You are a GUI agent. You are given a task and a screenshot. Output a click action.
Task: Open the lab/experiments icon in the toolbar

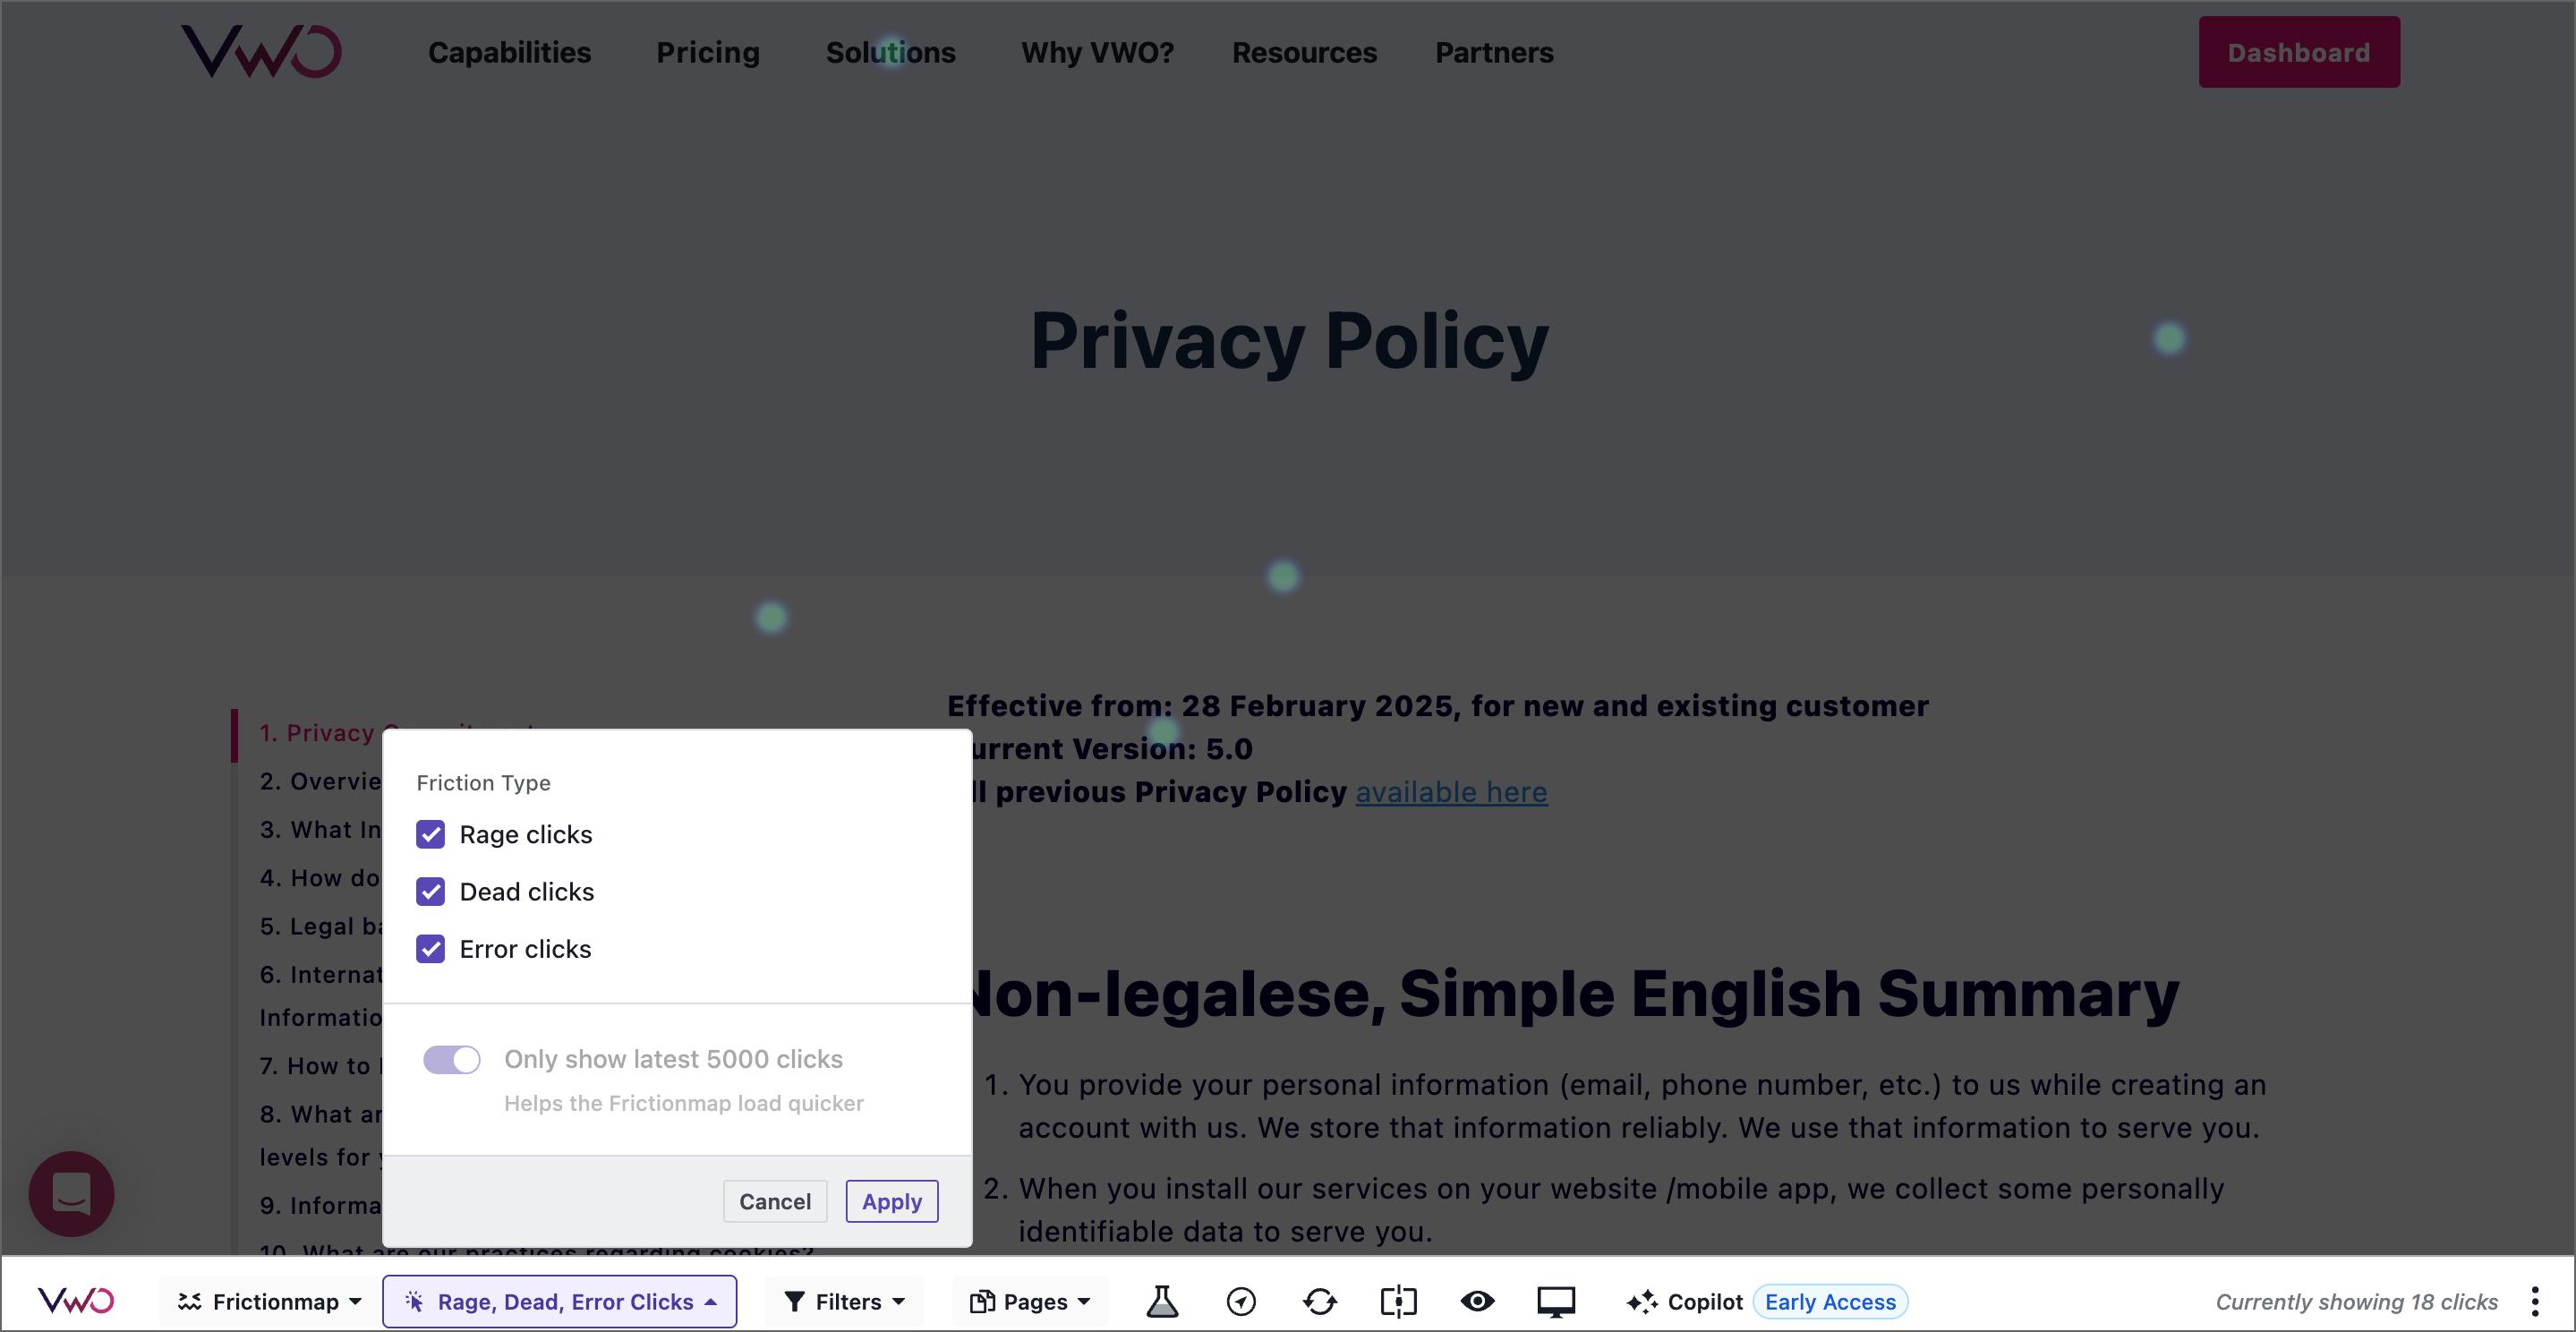coord(1161,1301)
